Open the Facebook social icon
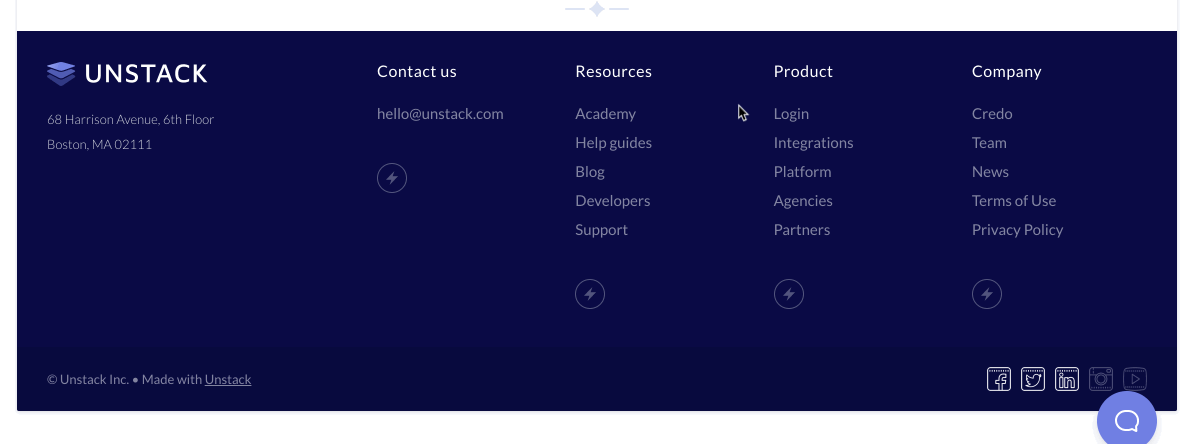This screenshot has height=444, width=1184. 998,379
